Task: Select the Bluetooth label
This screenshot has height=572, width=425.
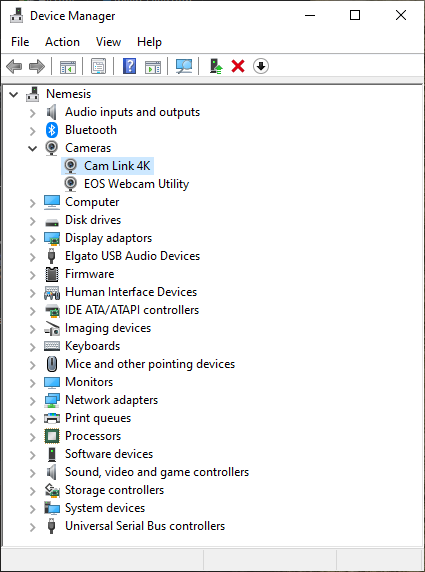Action: 91,130
